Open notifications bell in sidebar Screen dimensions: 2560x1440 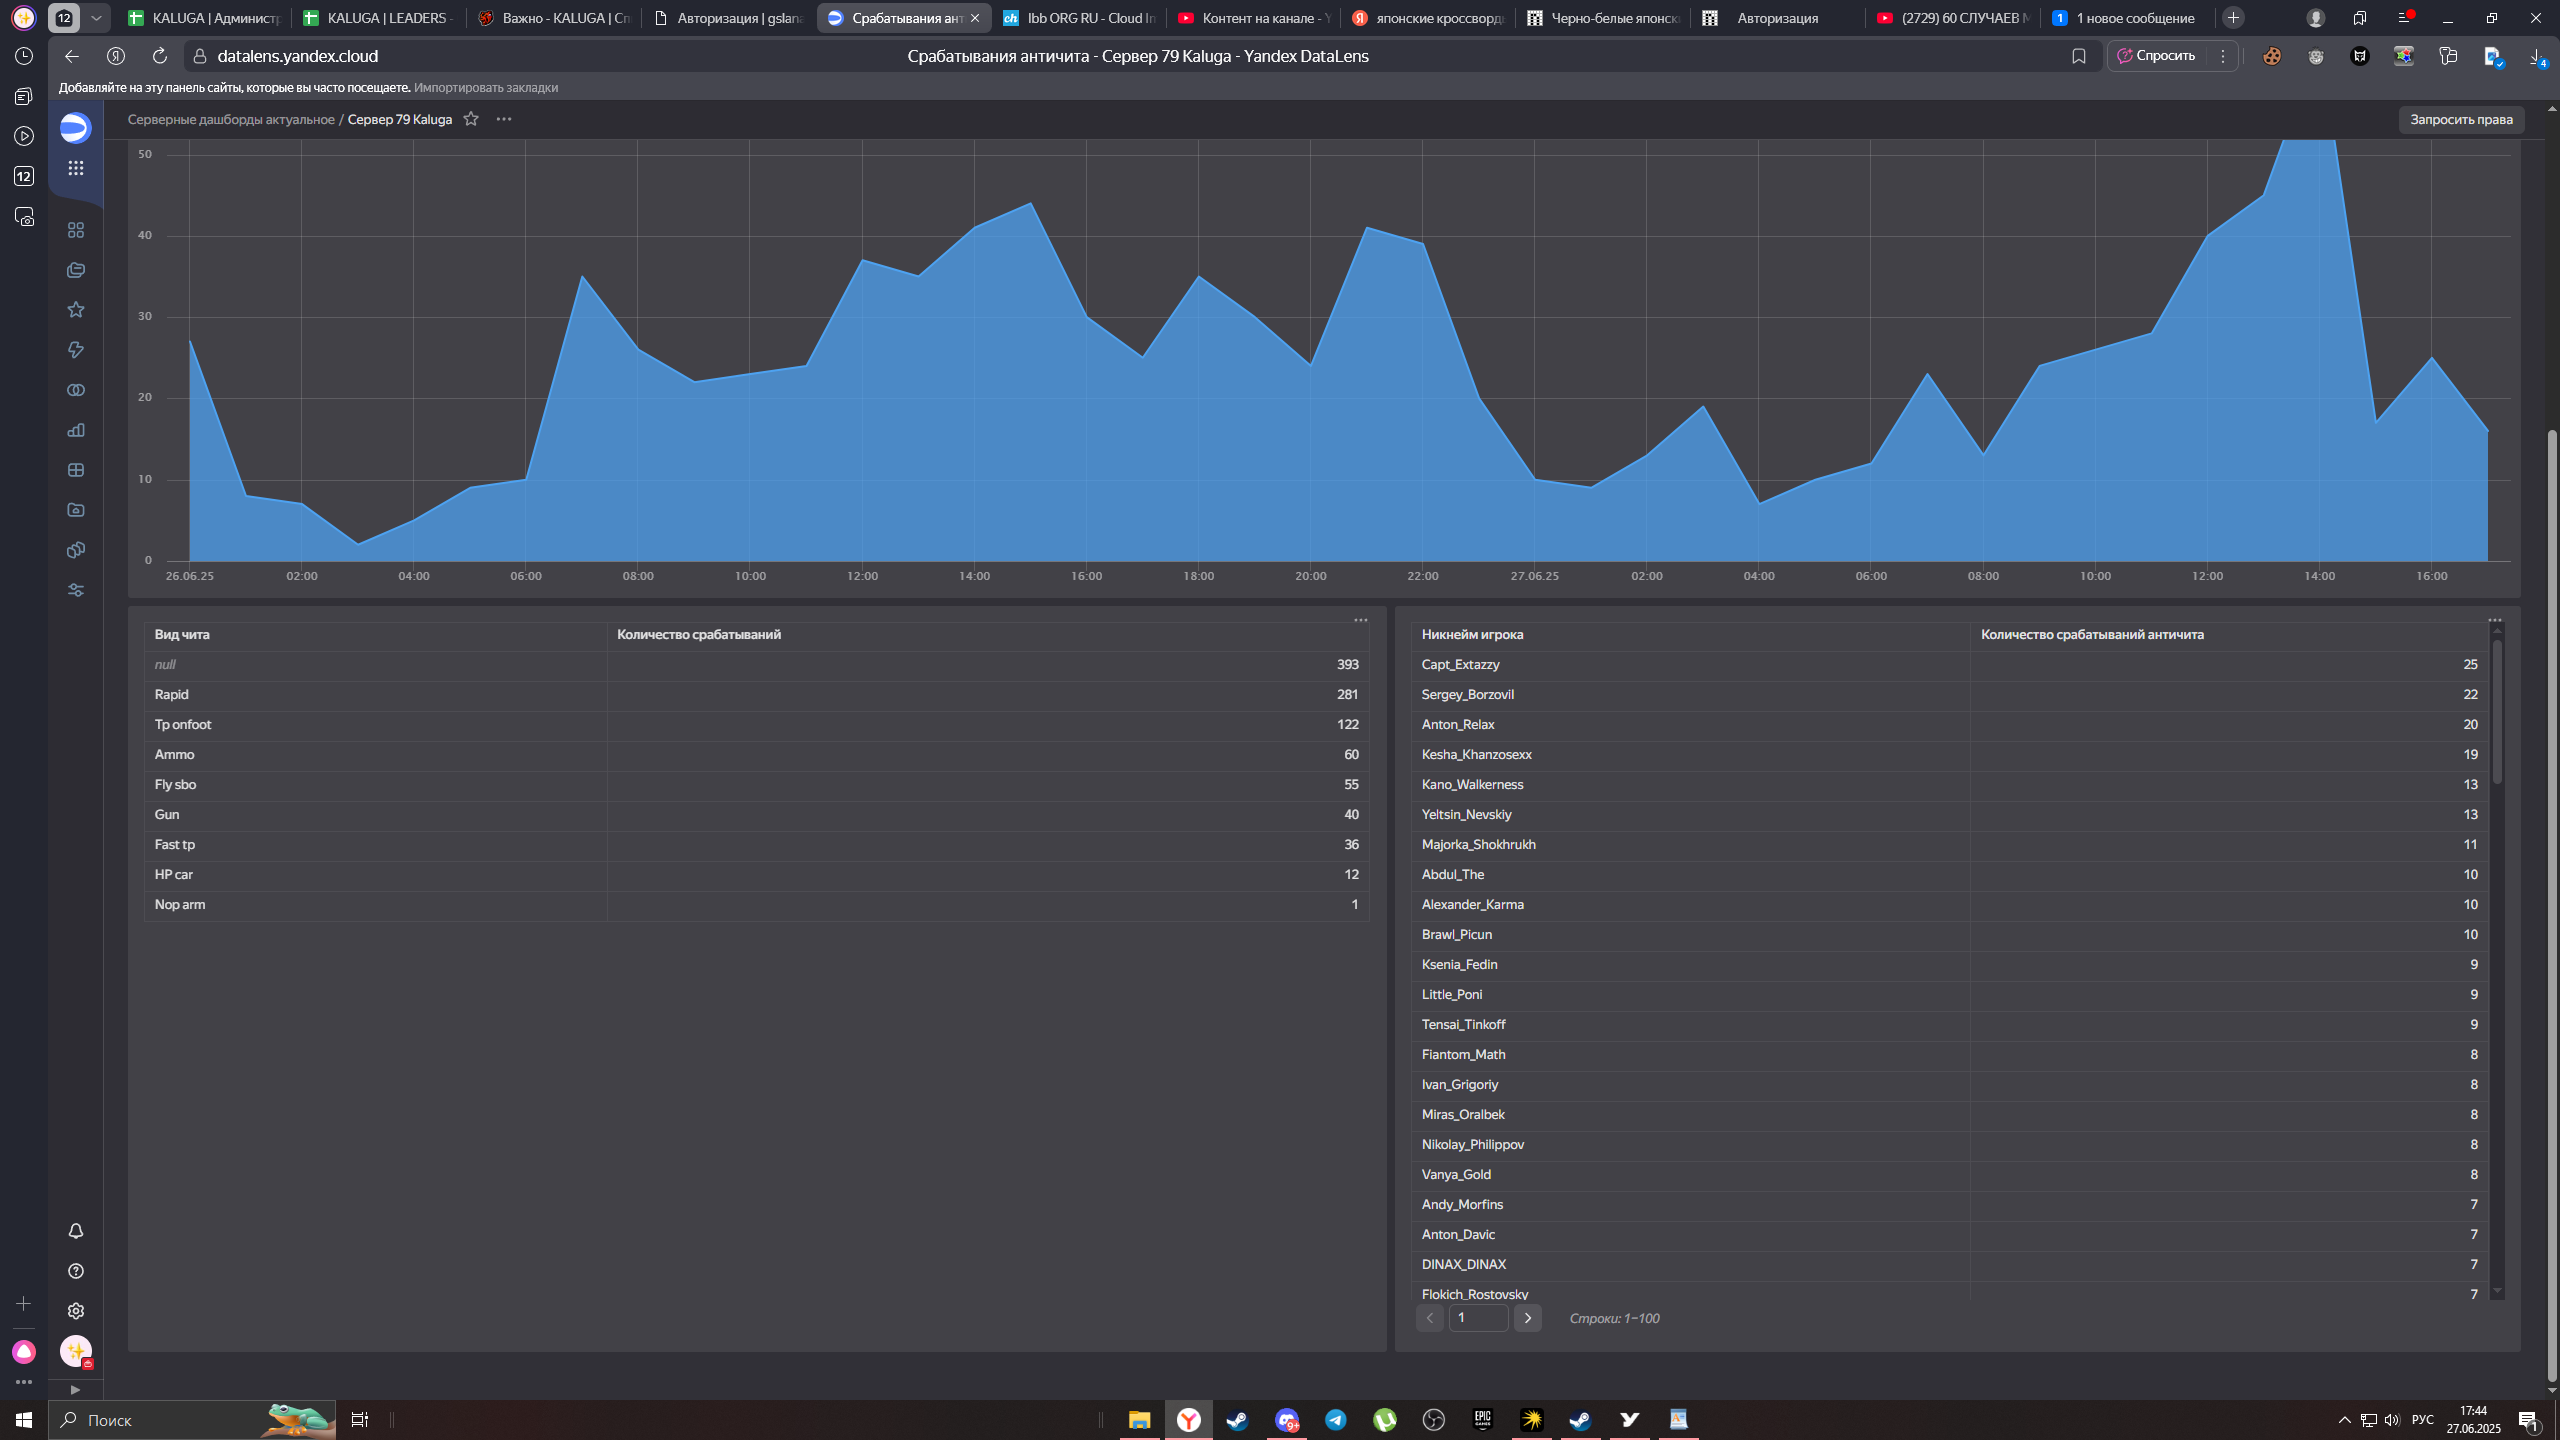(75, 1231)
